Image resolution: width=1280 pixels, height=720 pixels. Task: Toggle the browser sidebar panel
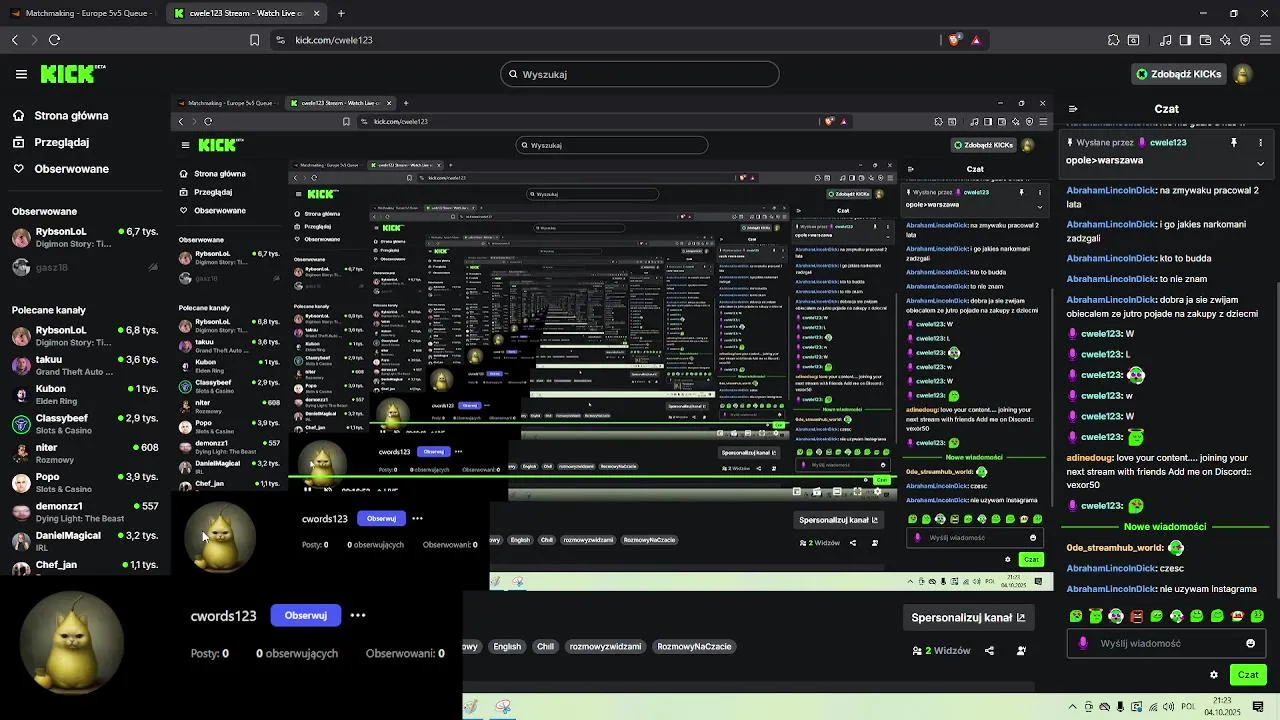1185,40
